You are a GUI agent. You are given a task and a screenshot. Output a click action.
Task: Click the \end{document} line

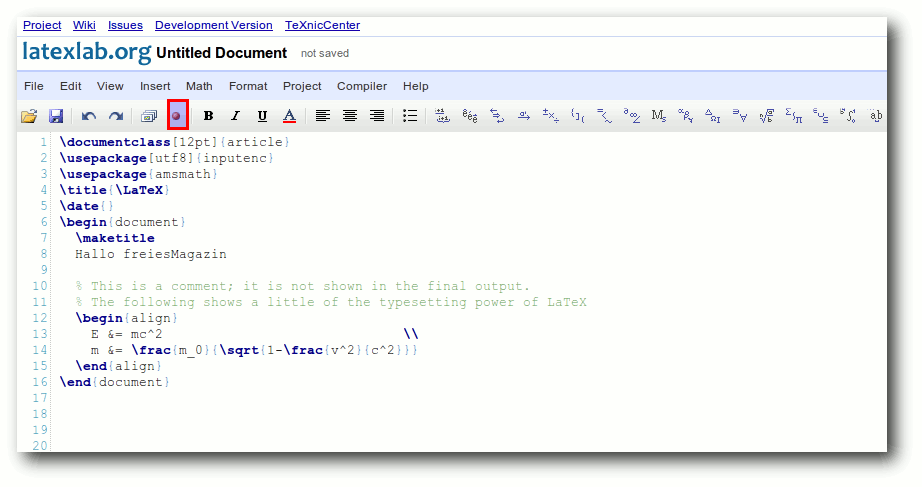coord(115,382)
